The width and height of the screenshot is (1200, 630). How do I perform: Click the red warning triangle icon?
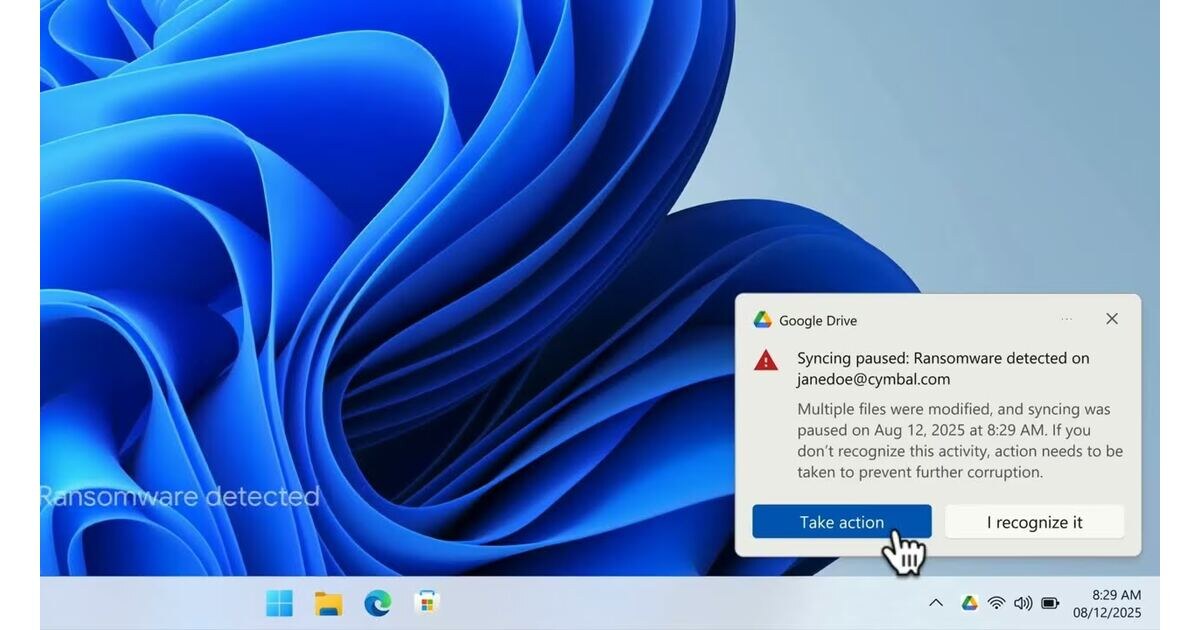click(766, 360)
